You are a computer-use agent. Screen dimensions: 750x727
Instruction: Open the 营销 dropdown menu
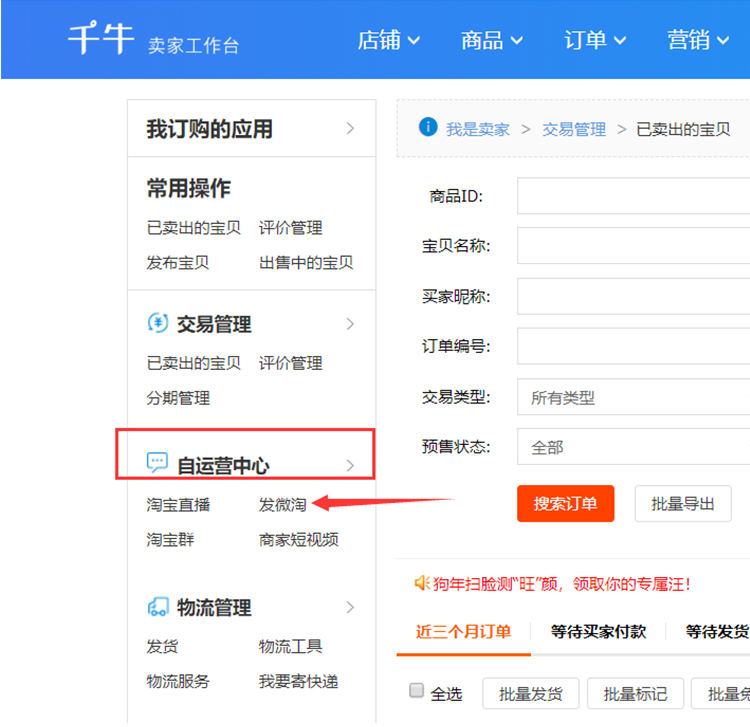click(698, 40)
